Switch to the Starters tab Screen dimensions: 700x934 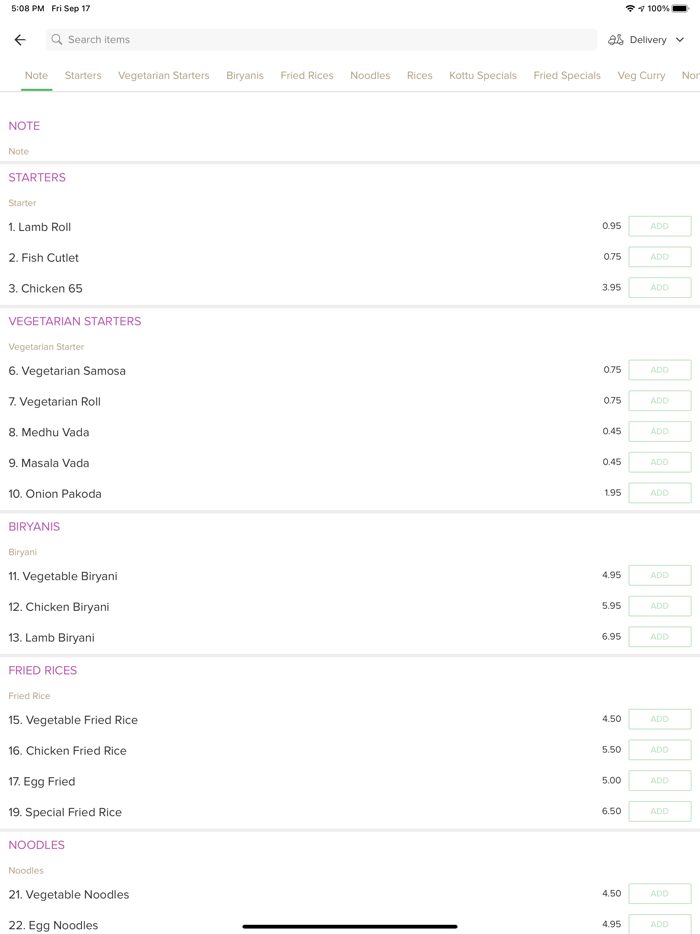coord(83,76)
